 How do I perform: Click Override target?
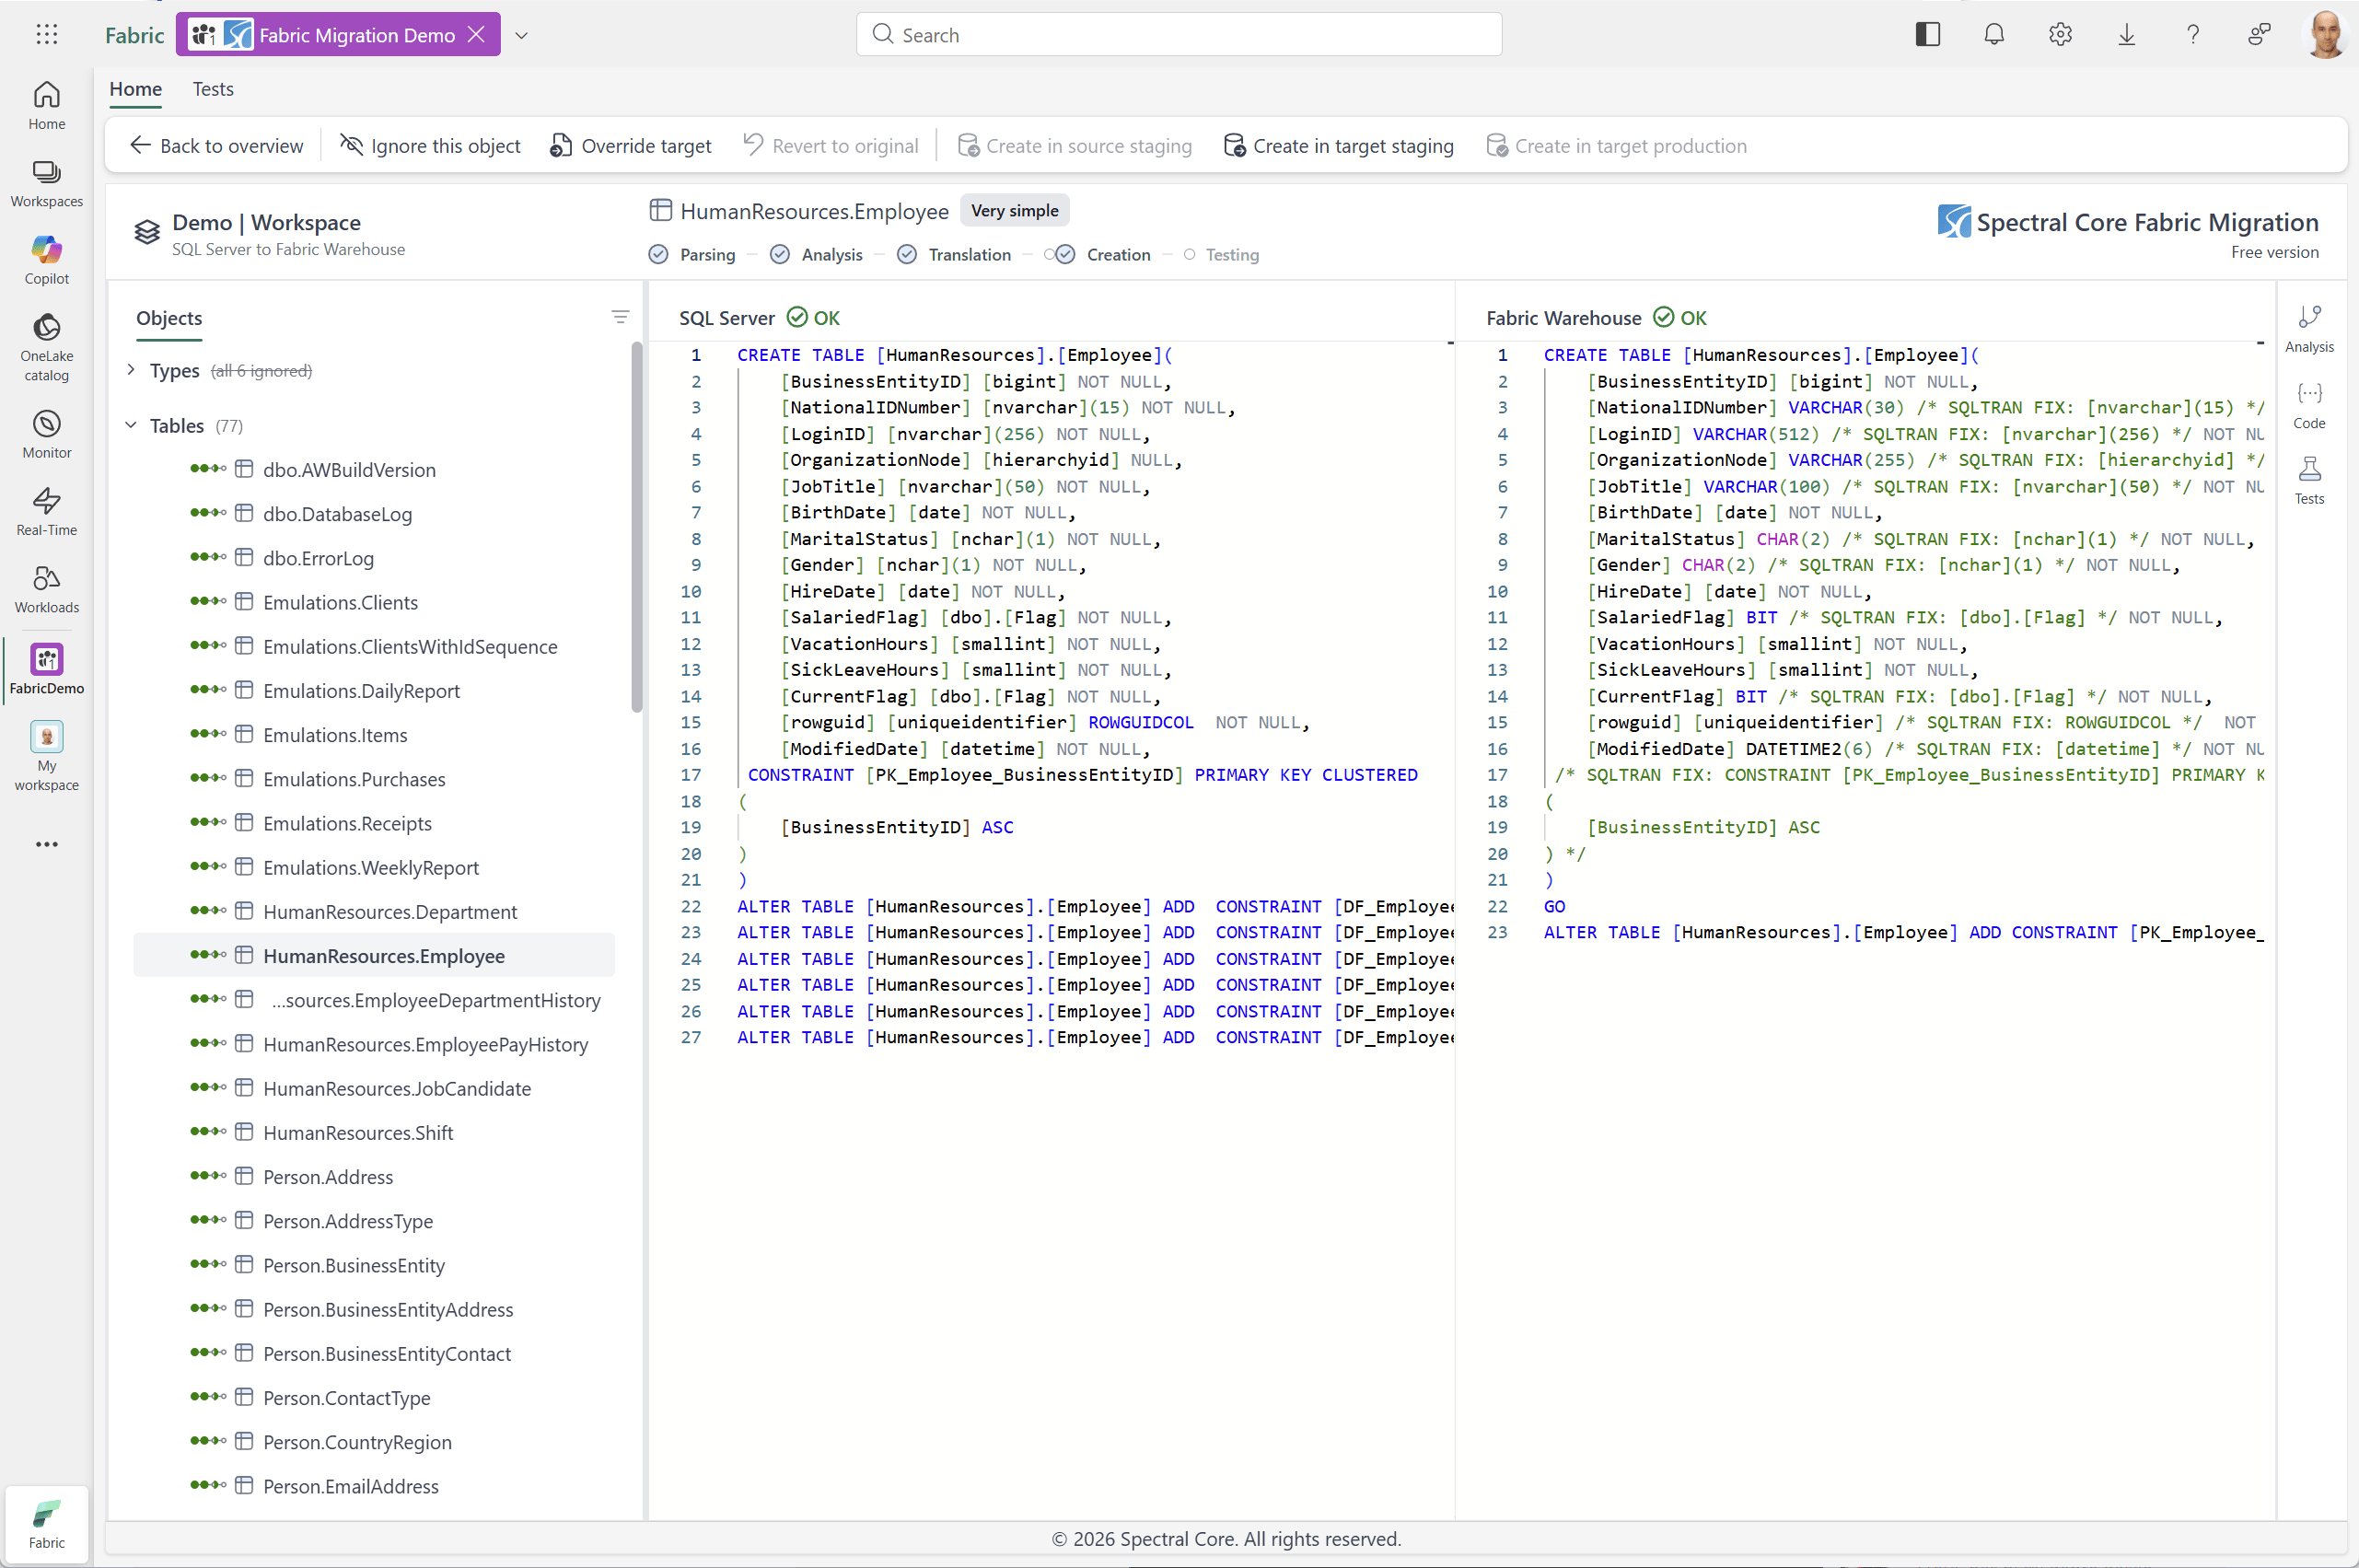click(x=631, y=146)
